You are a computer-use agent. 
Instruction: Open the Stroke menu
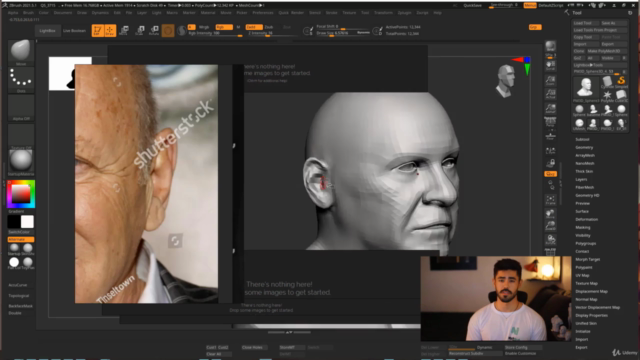pos(331,13)
